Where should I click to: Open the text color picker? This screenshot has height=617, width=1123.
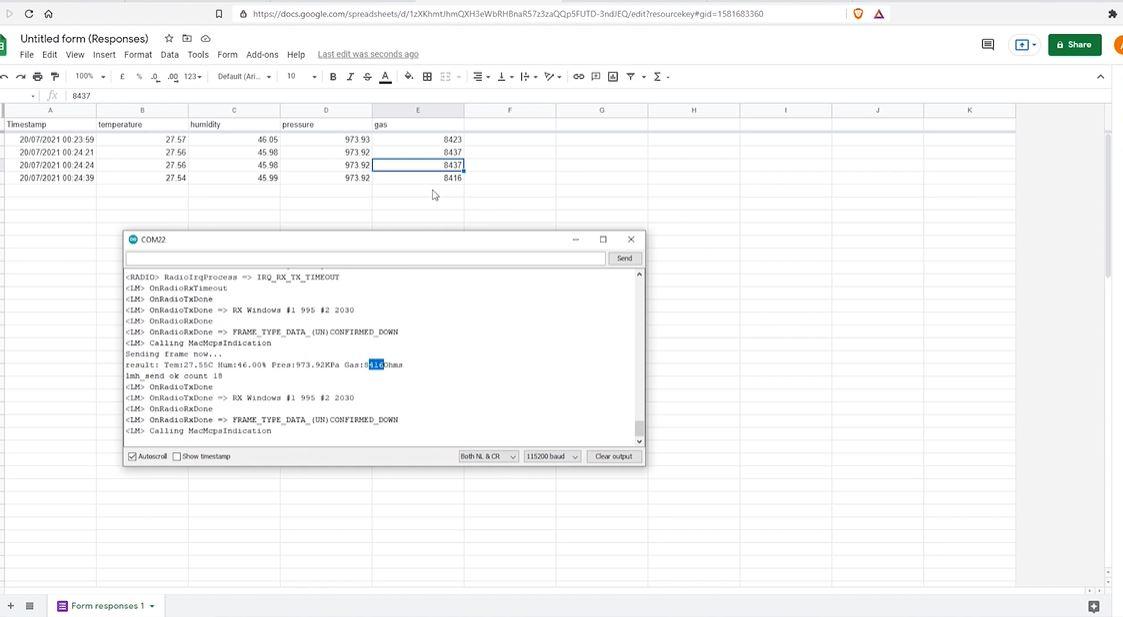point(385,77)
